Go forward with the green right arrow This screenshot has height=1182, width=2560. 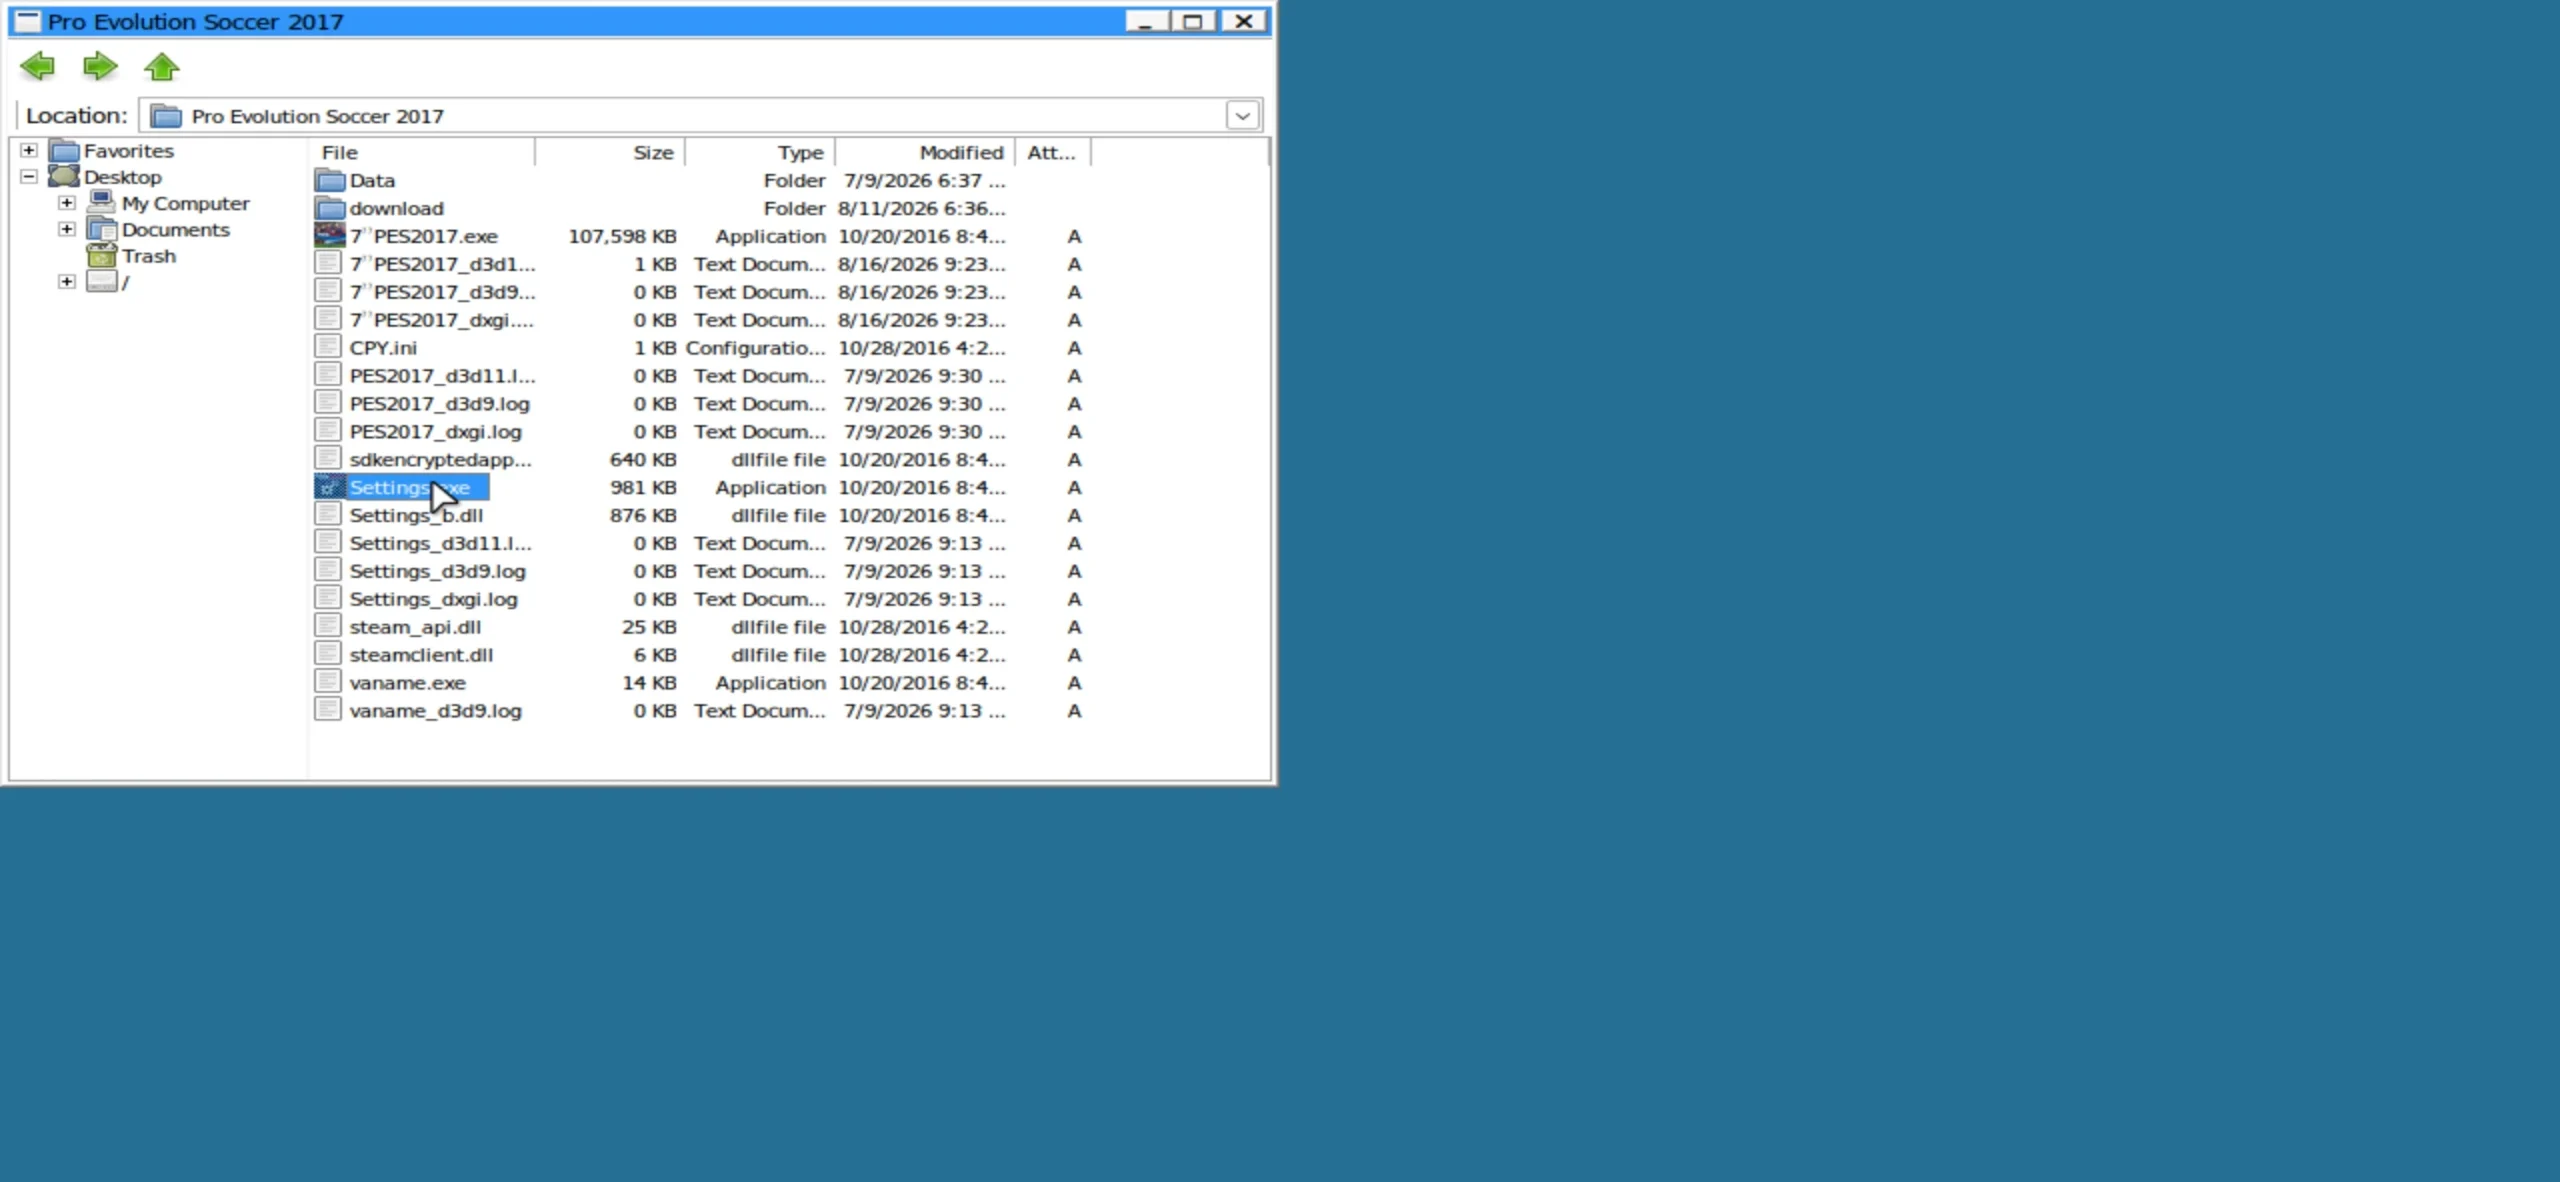coord(100,67)
